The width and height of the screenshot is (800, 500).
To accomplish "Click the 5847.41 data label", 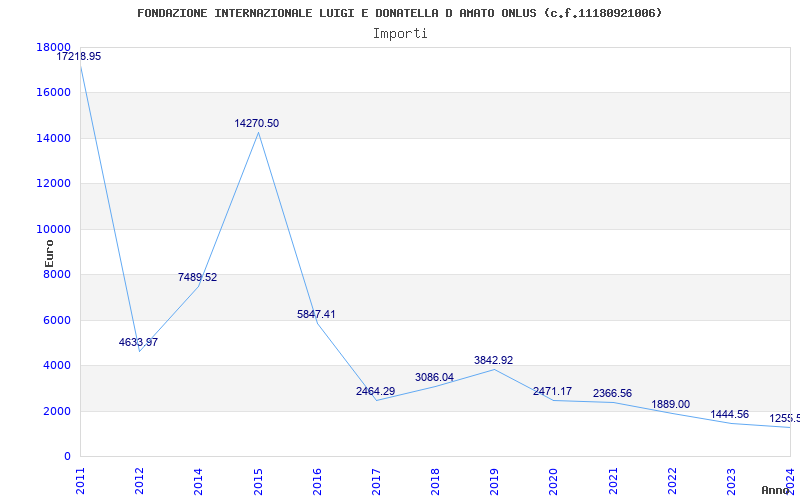I will click(316, 314).
